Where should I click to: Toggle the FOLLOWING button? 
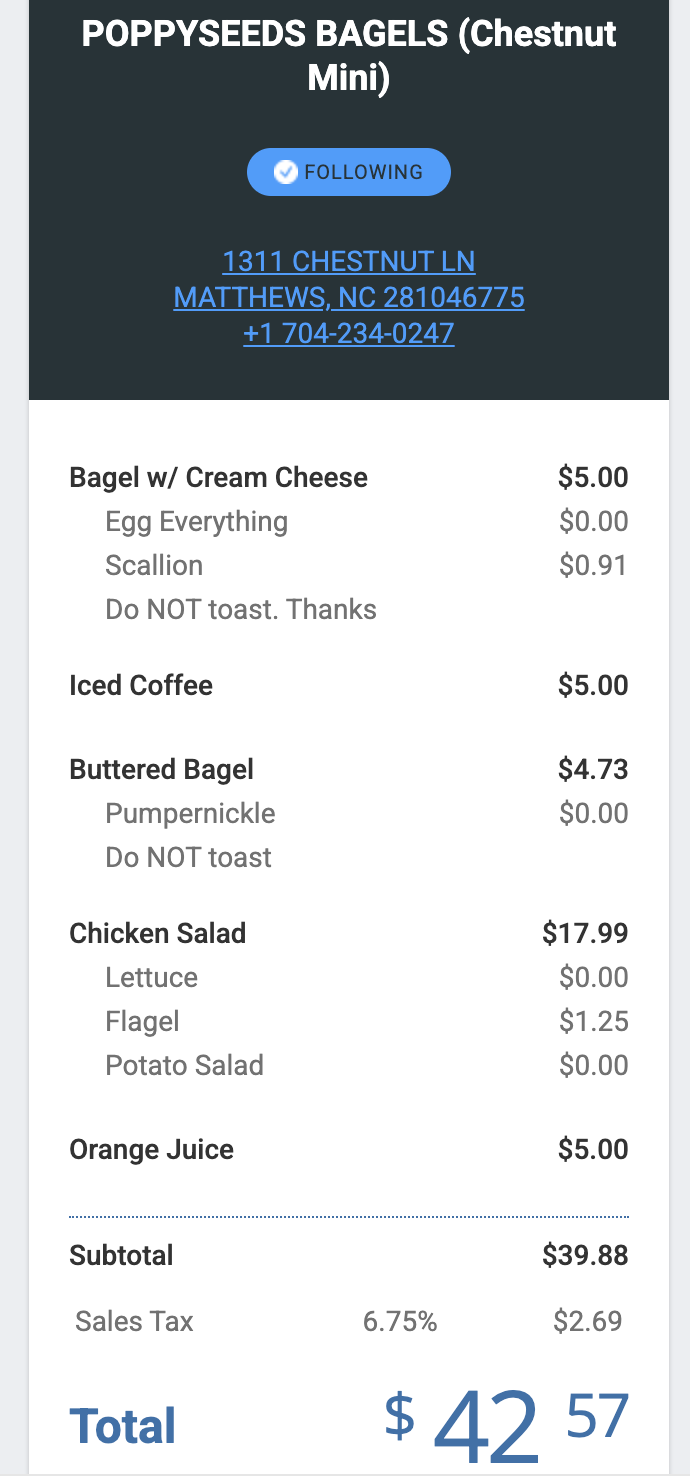349,172
